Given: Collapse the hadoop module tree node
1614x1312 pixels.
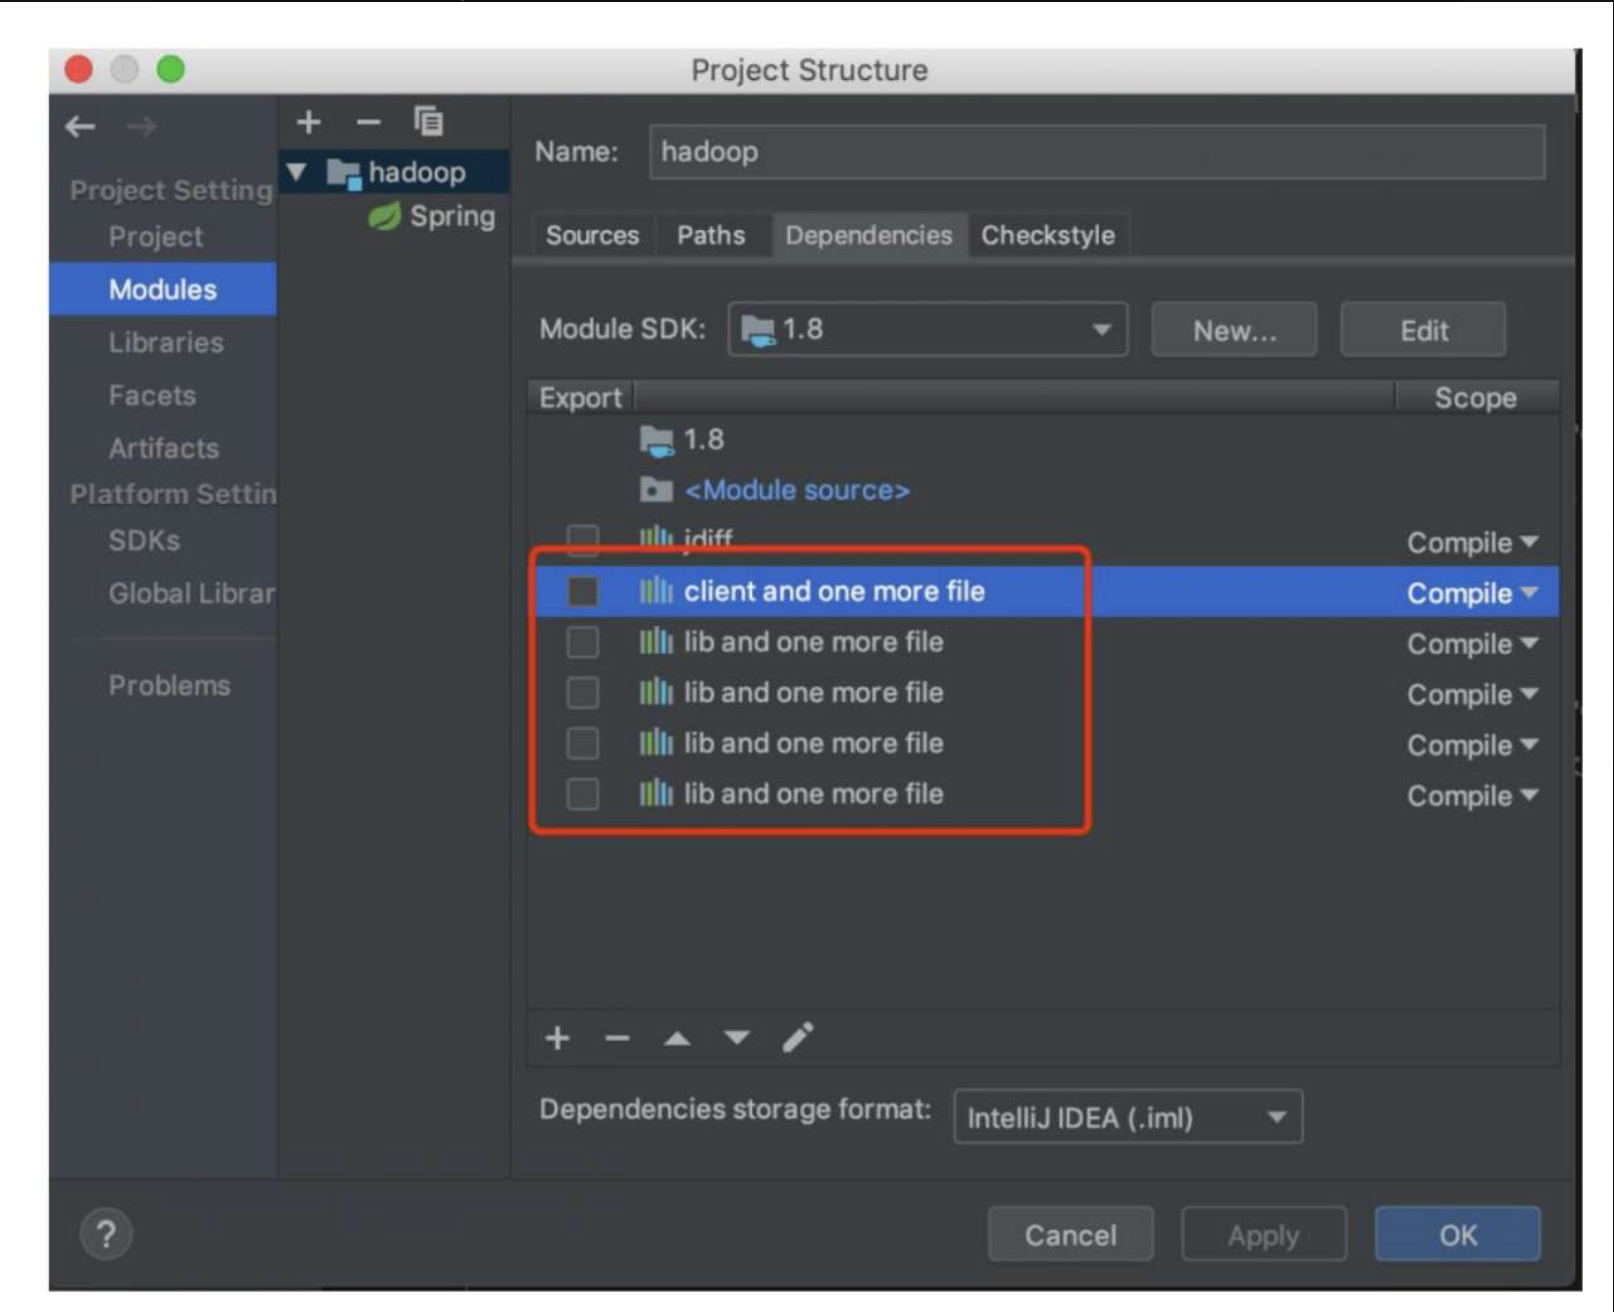Looking at the screenshot, I should tap(297, 171).
